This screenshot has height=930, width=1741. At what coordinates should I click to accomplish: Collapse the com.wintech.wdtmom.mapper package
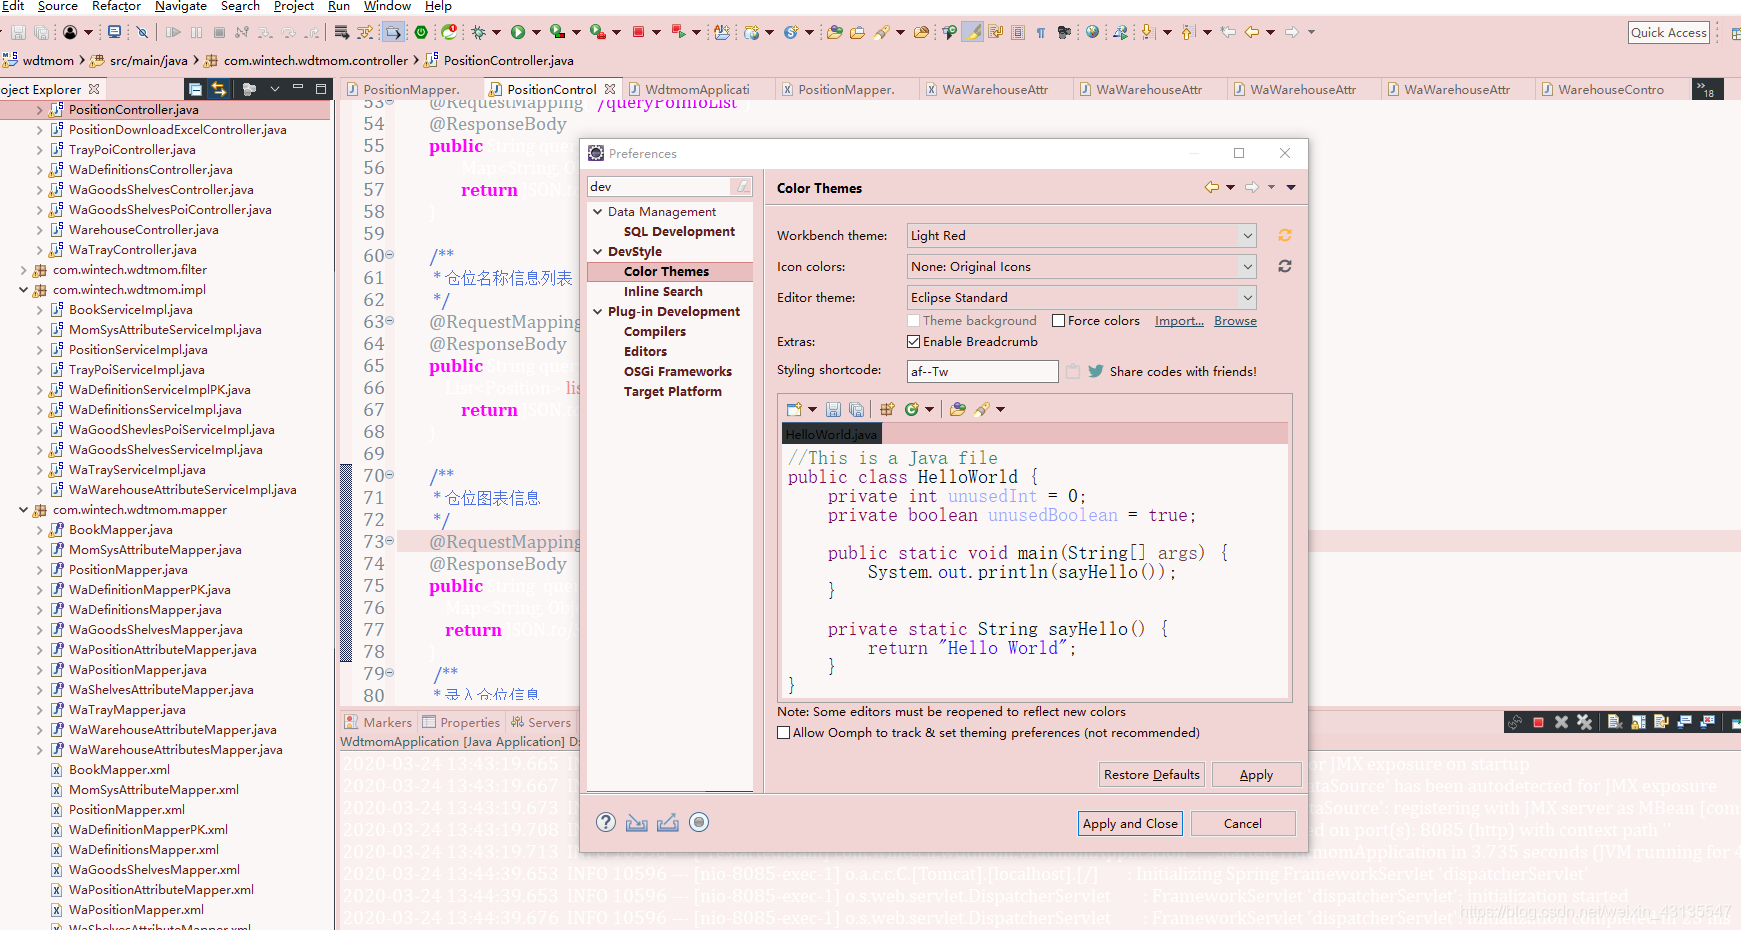(23, 510)
